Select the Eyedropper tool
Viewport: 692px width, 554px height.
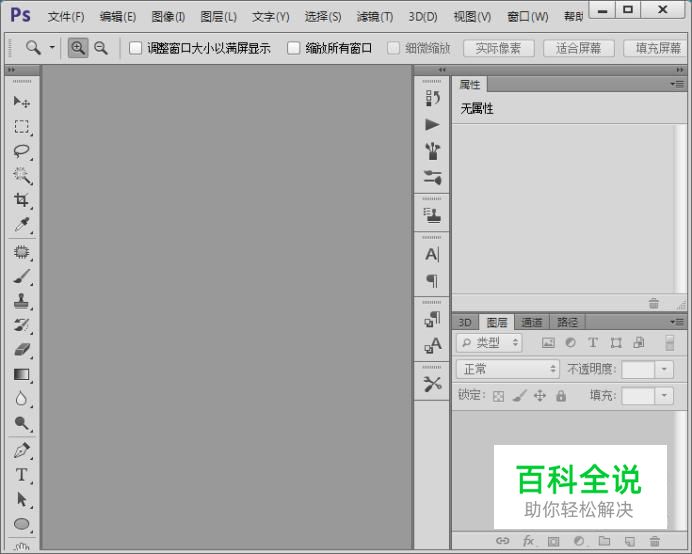click(22, 225)
